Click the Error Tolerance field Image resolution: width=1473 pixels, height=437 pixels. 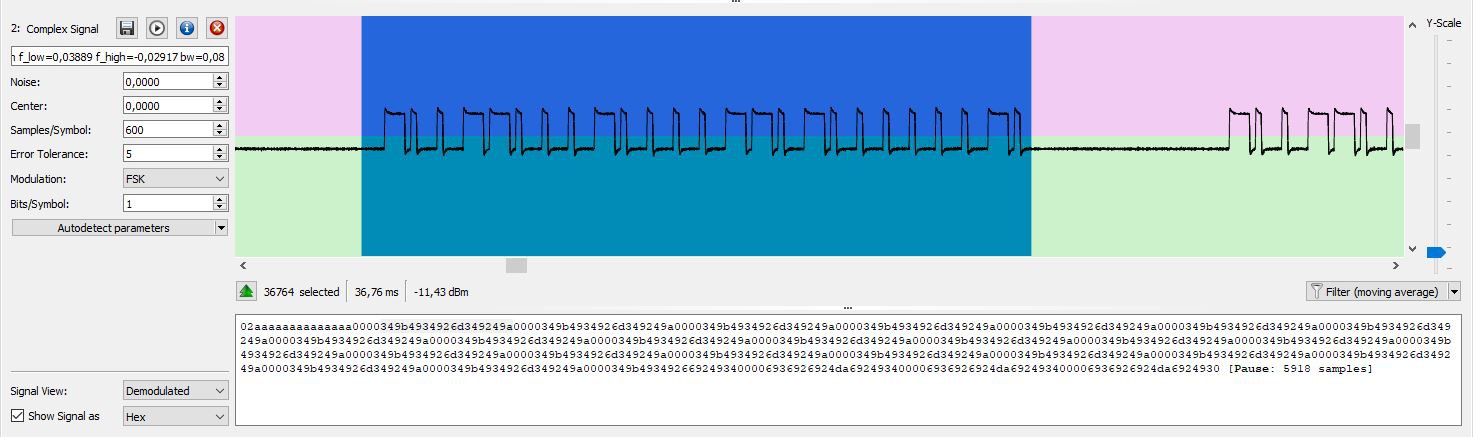point(167,154)
